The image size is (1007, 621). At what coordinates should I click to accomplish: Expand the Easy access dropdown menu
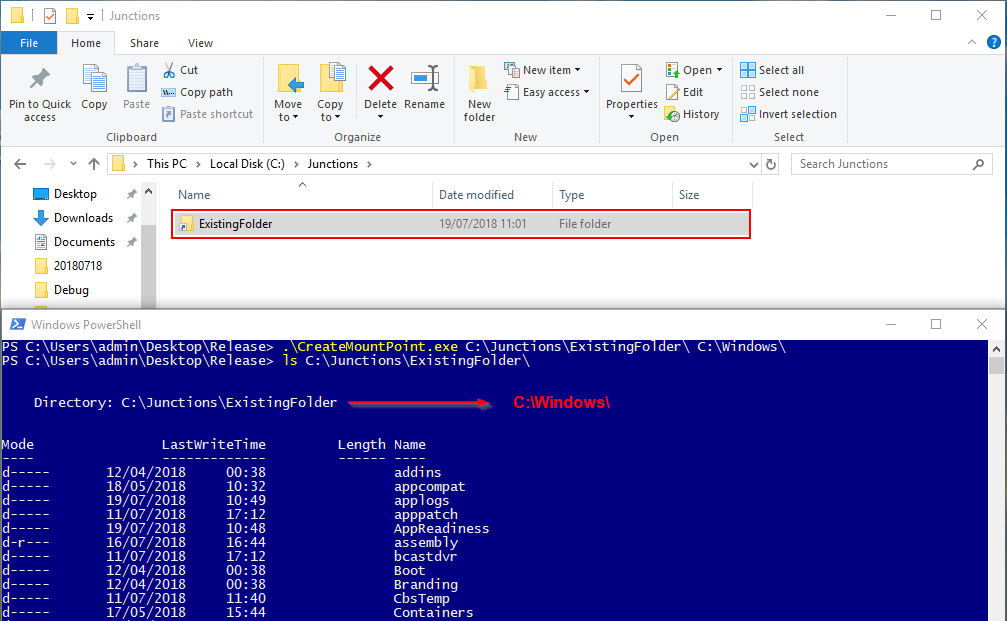[548, 92]
